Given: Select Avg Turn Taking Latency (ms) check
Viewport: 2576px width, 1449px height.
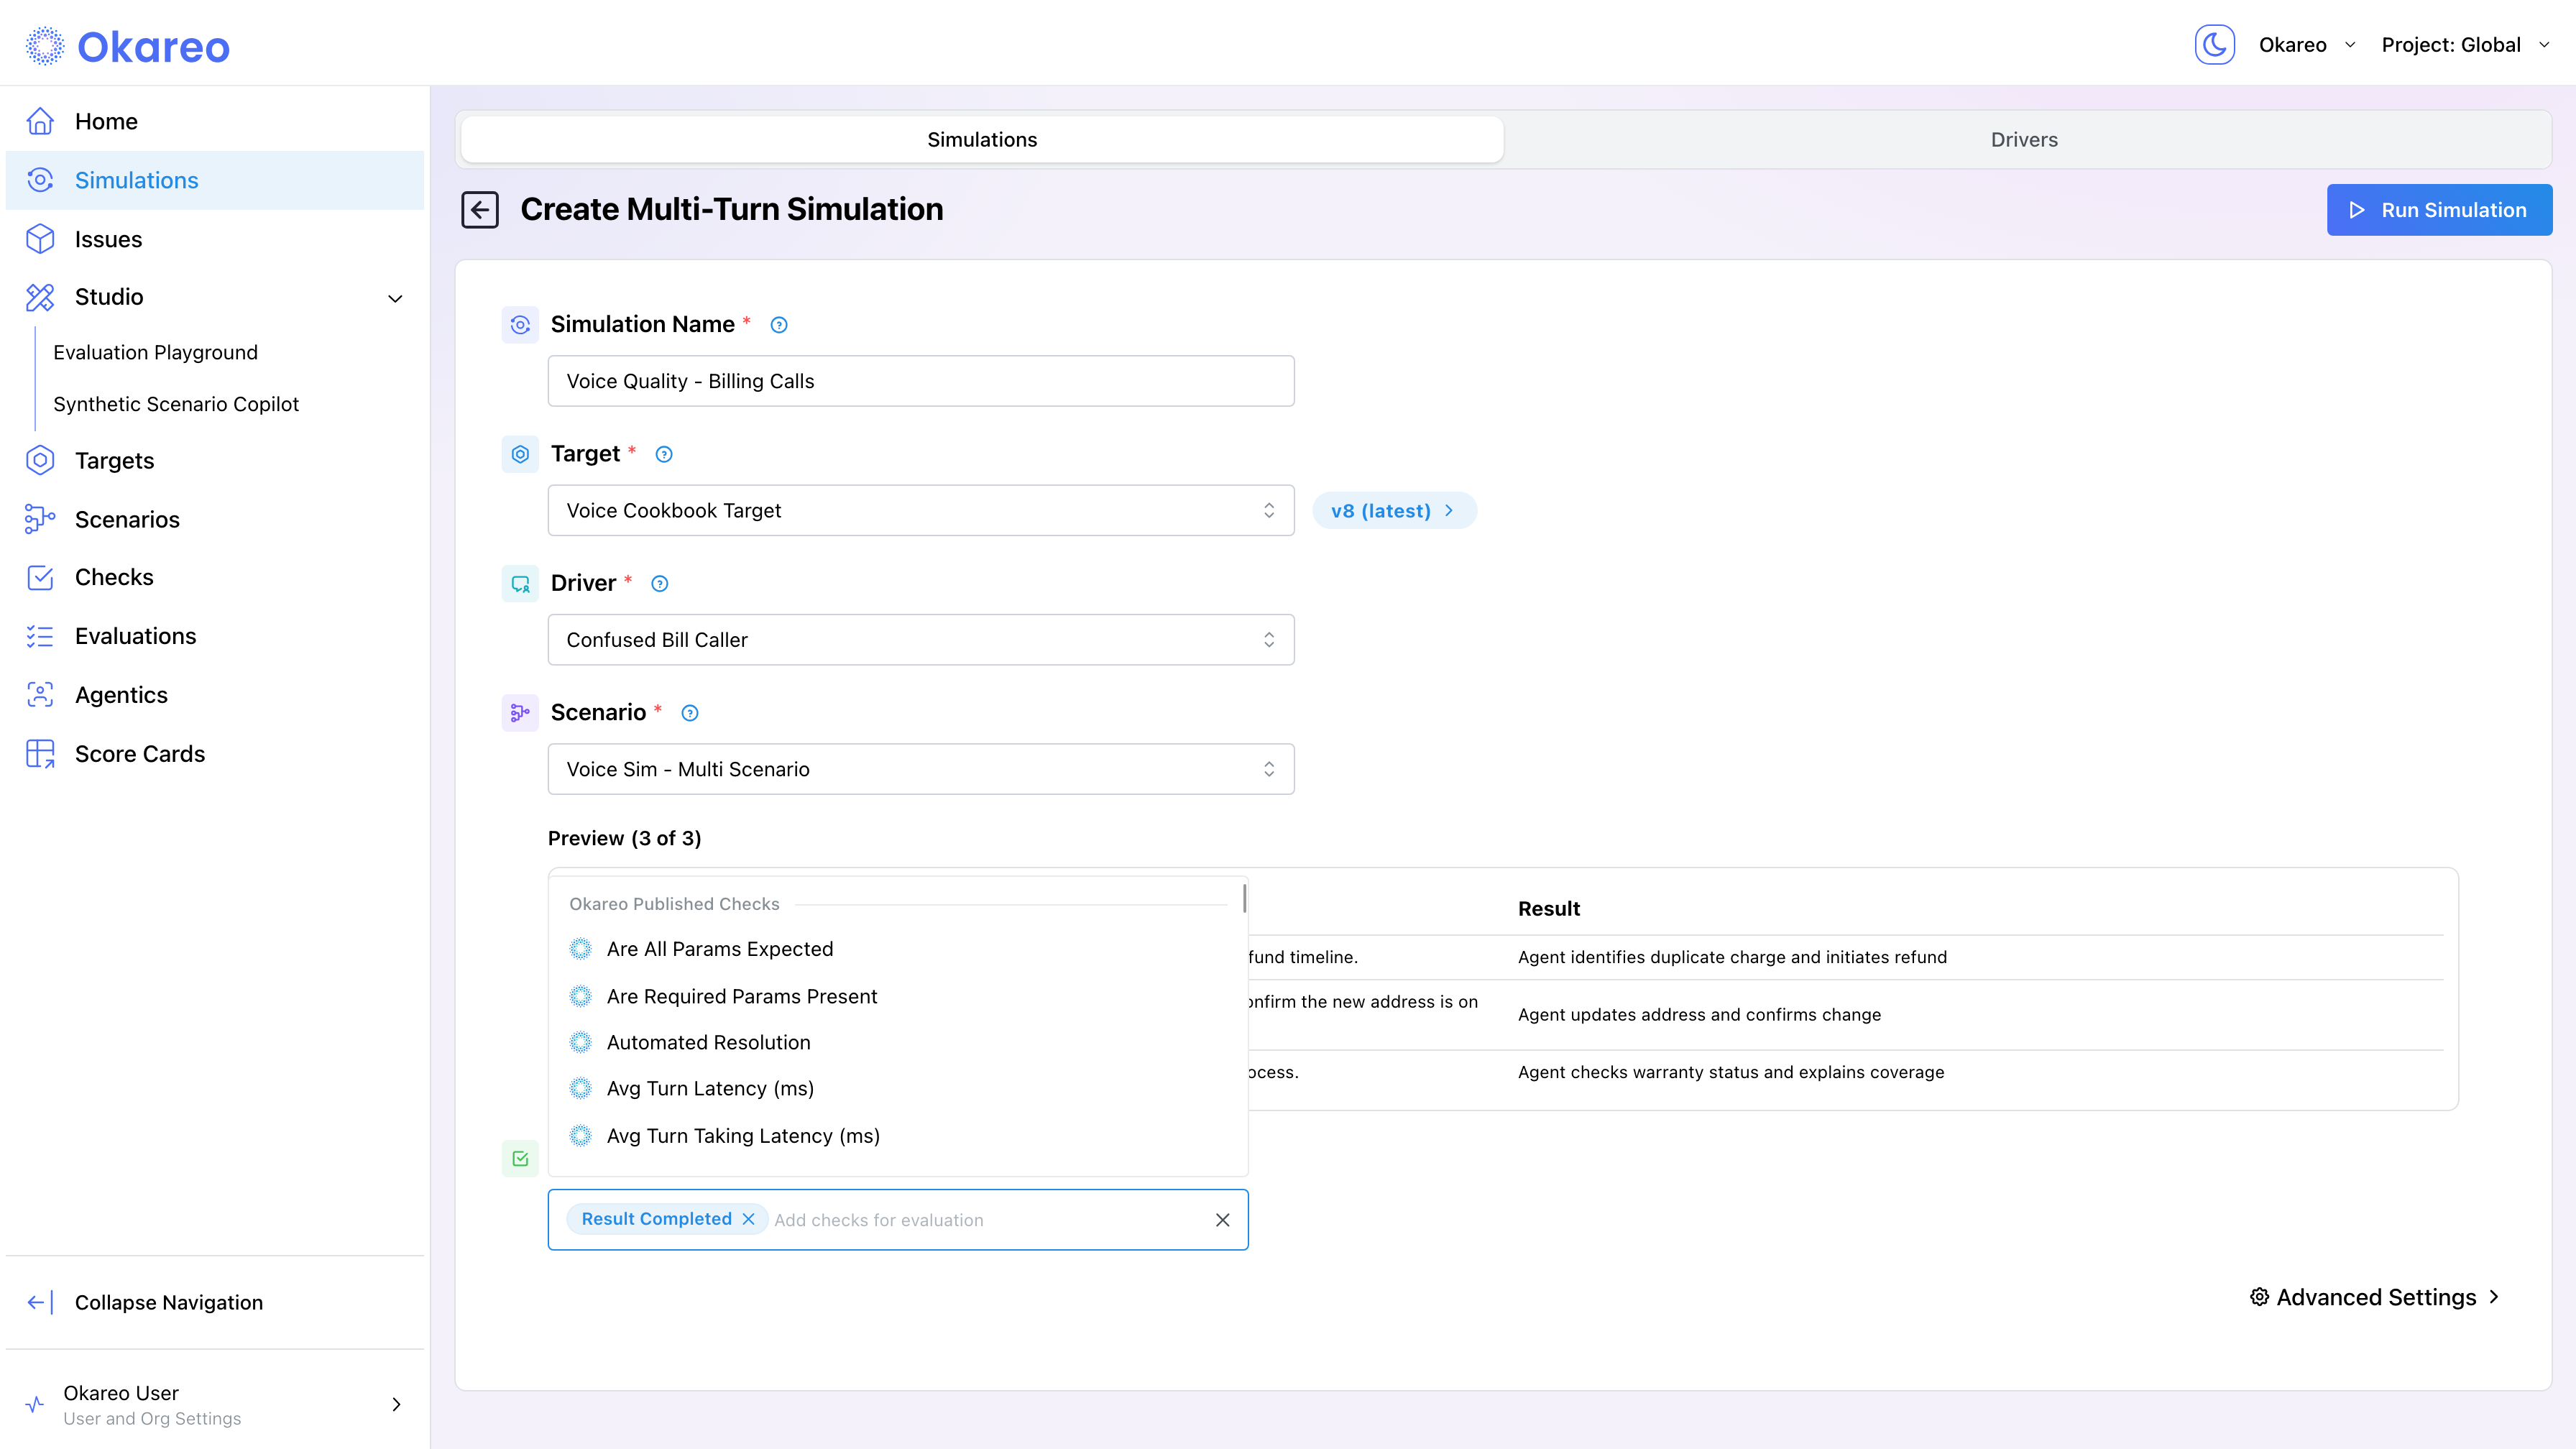Looking at the screenshot, I should (x=897, y=1136).
